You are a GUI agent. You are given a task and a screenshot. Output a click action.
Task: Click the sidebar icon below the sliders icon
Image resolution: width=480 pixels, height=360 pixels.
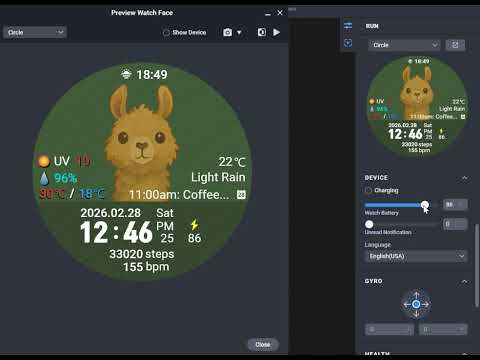pyautogui.click(x=348, y=43)
